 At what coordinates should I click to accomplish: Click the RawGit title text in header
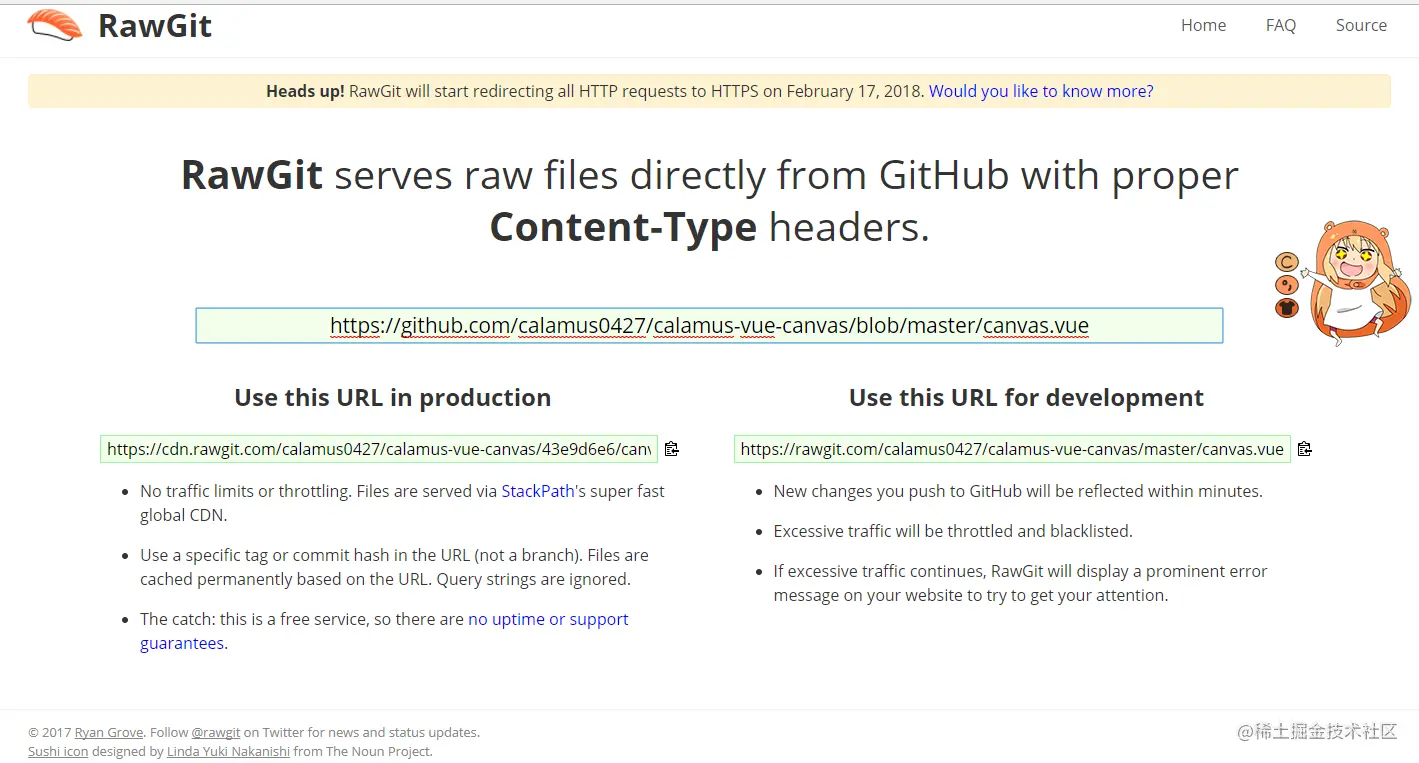point(155,25)
